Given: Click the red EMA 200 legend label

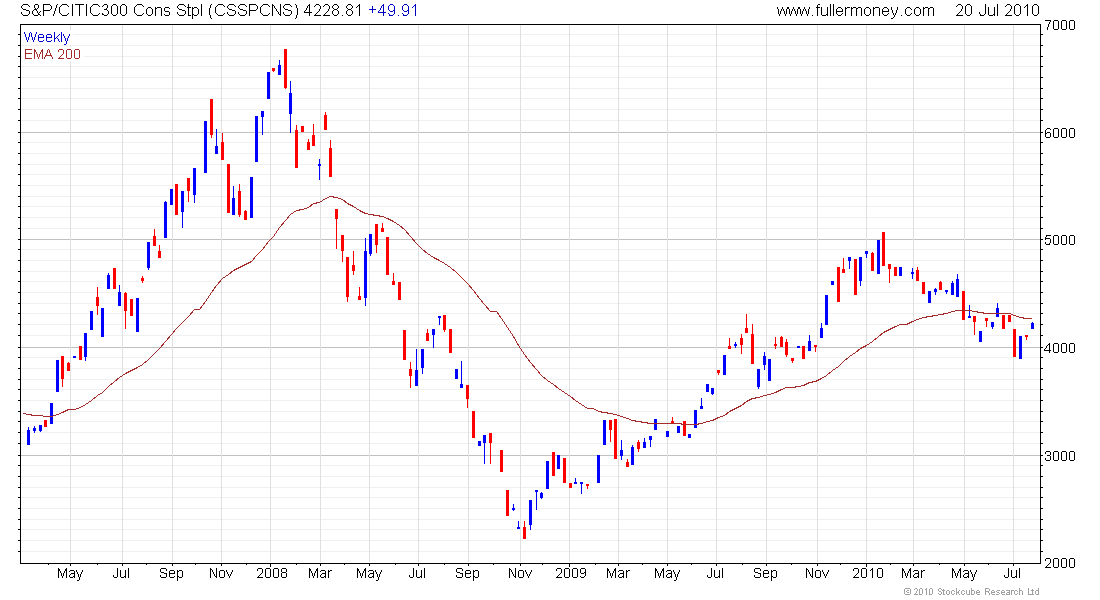Looking at the screenshot, I should pos(52,54).
